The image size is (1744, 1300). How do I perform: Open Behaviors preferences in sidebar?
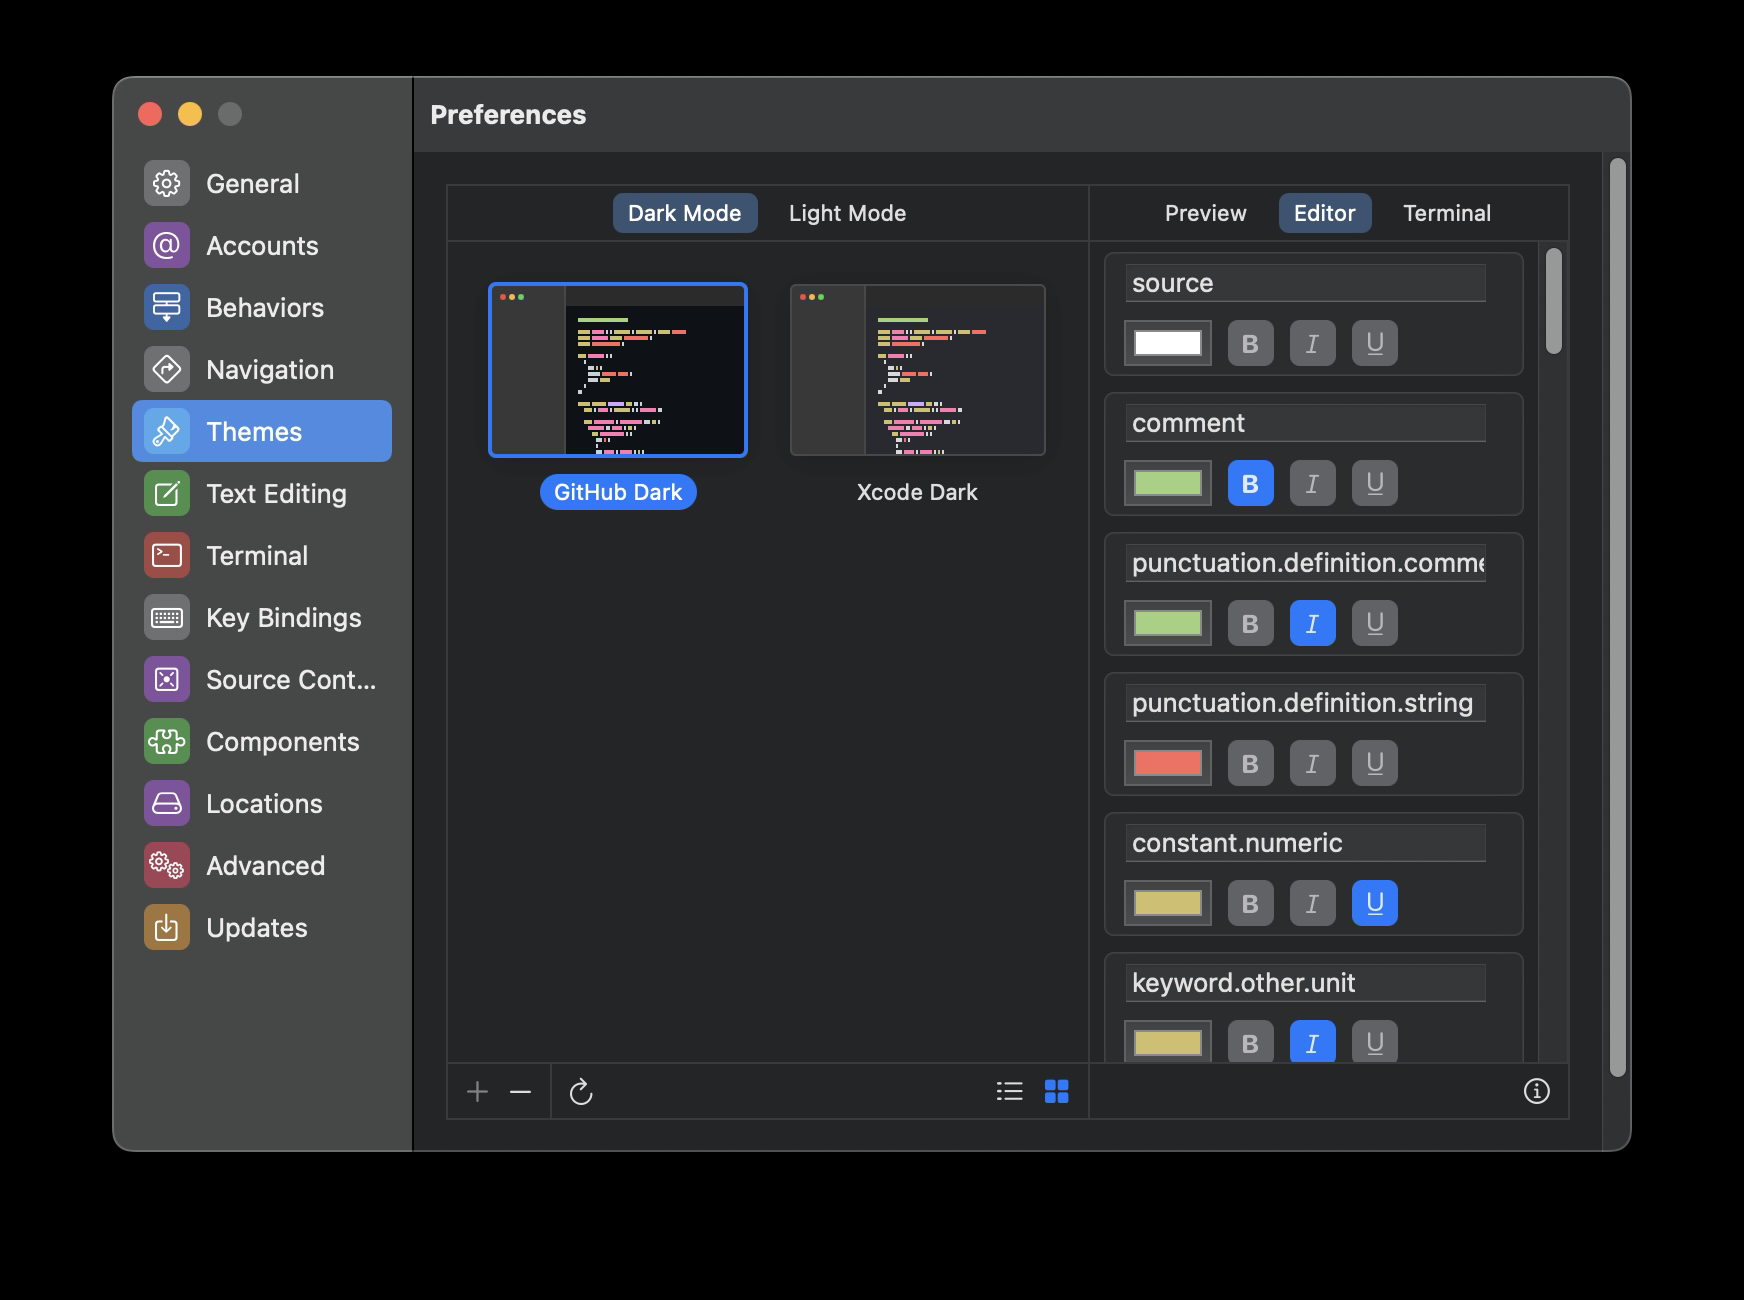tap(264, 307)
